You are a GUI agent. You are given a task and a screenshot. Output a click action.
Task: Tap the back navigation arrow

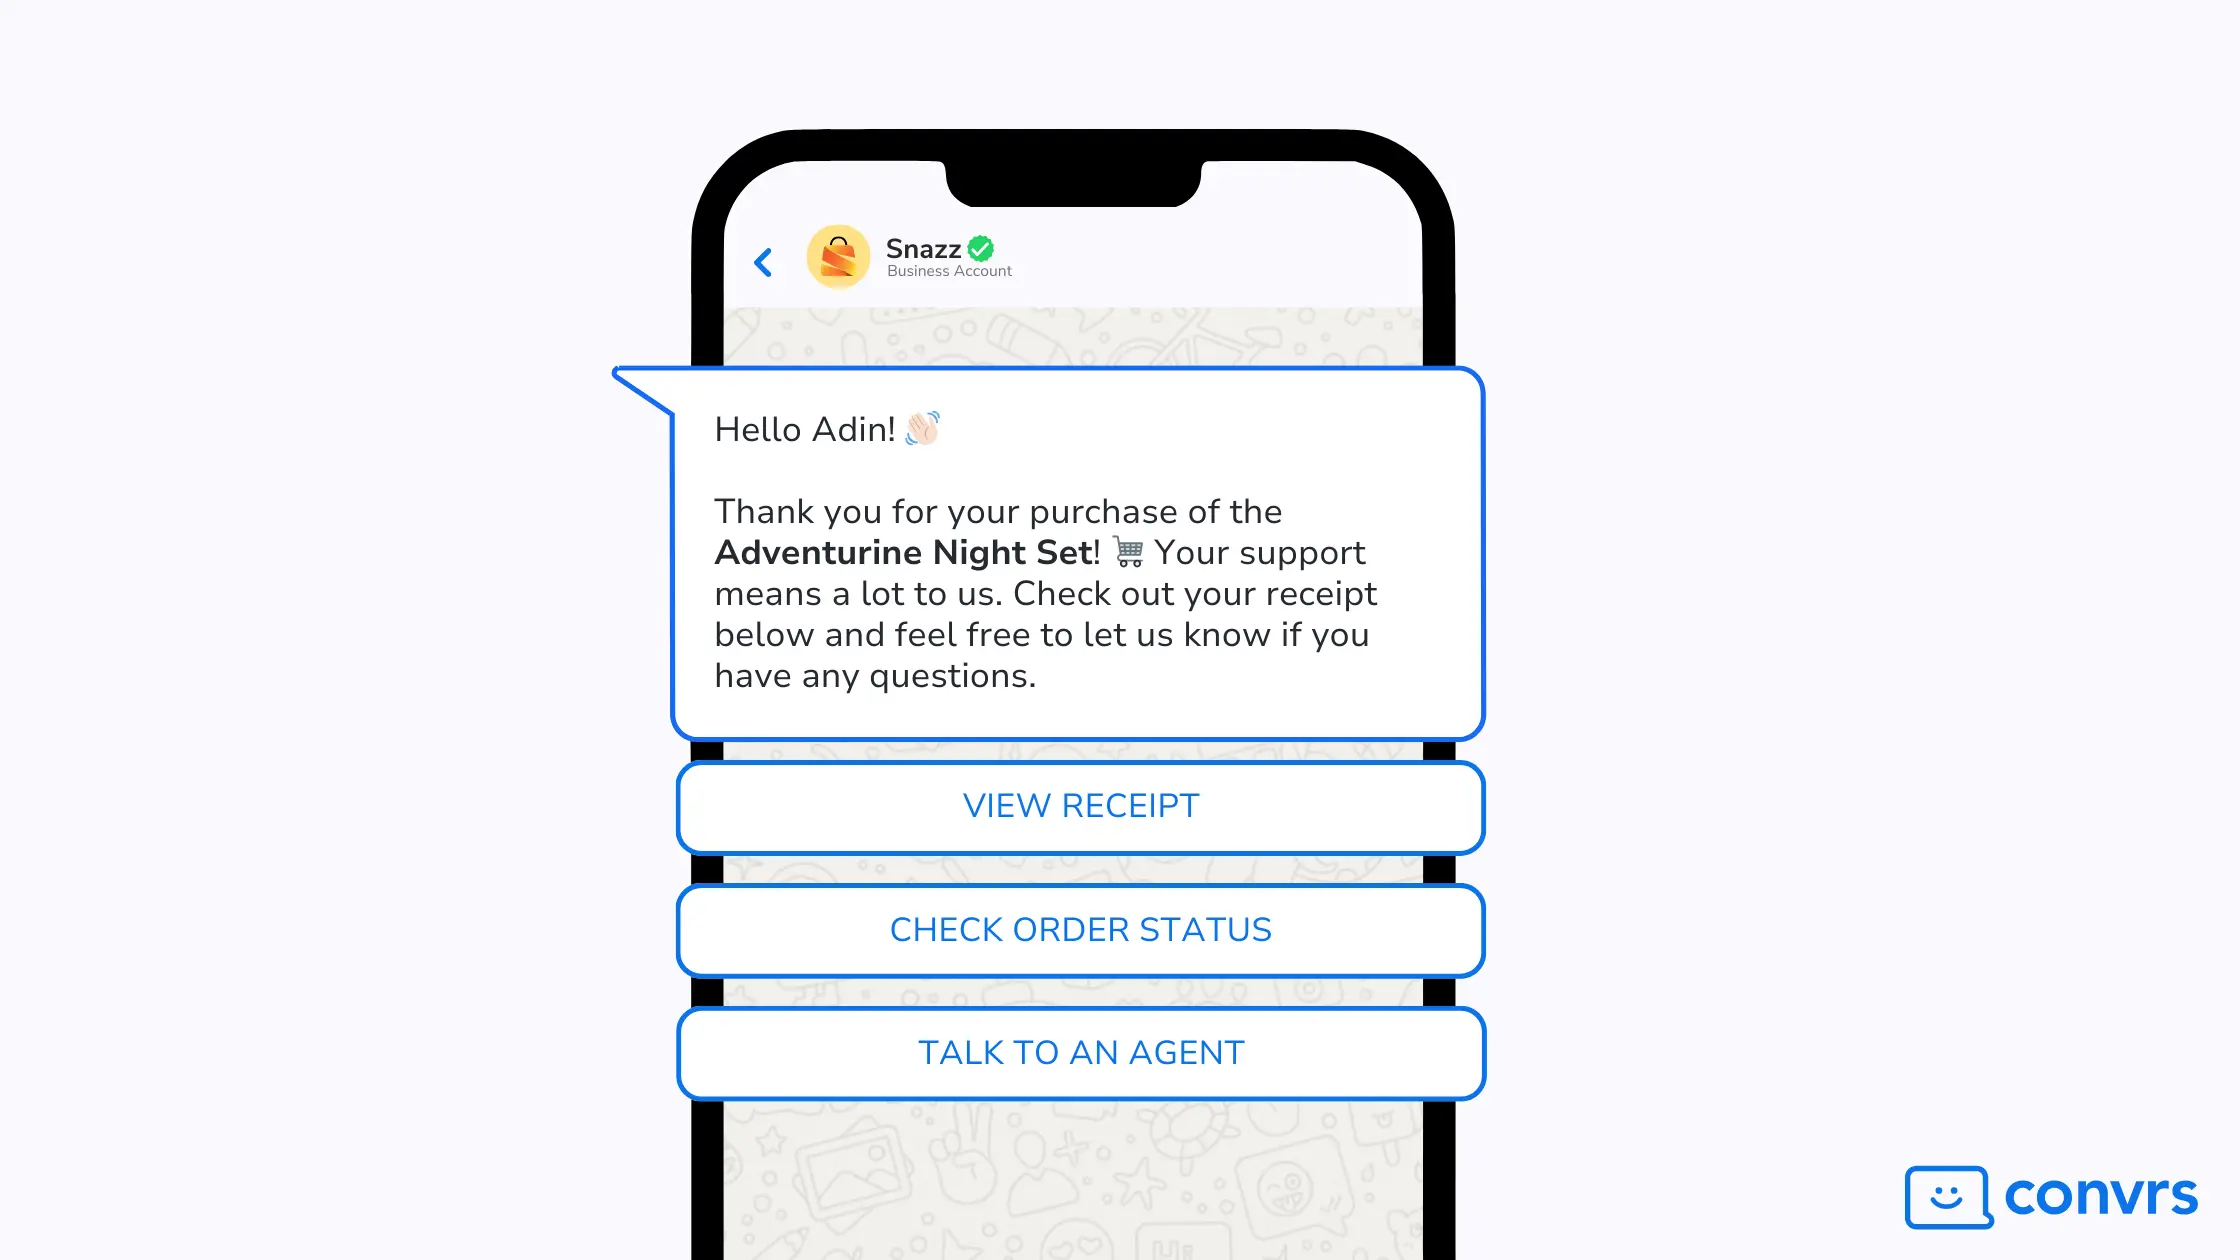(x=765, y=260)
